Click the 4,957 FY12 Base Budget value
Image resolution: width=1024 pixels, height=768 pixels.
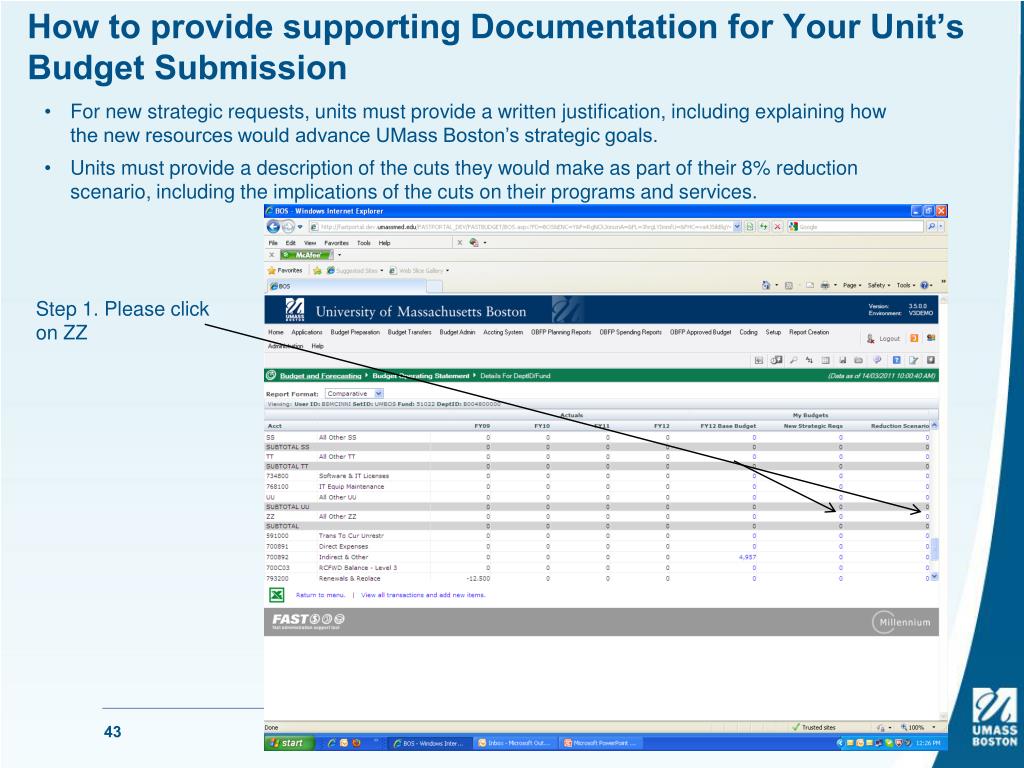click(747, 557)
